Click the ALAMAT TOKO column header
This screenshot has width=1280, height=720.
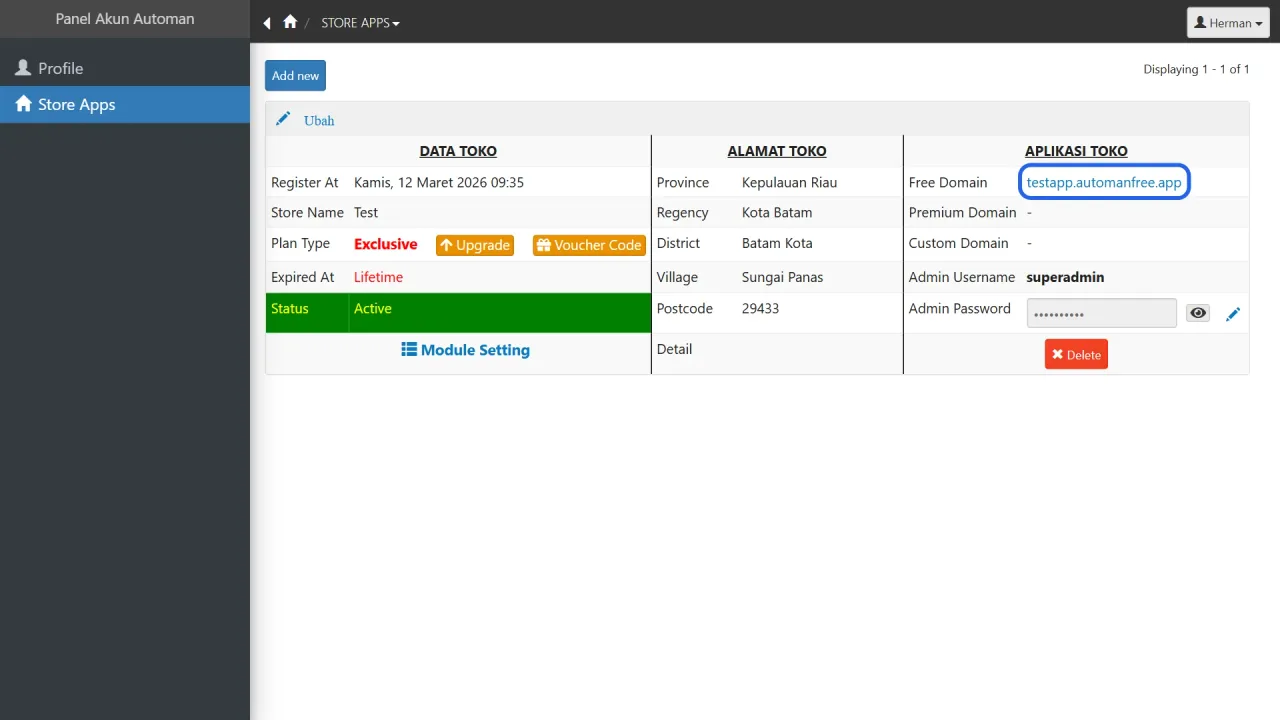777,151
